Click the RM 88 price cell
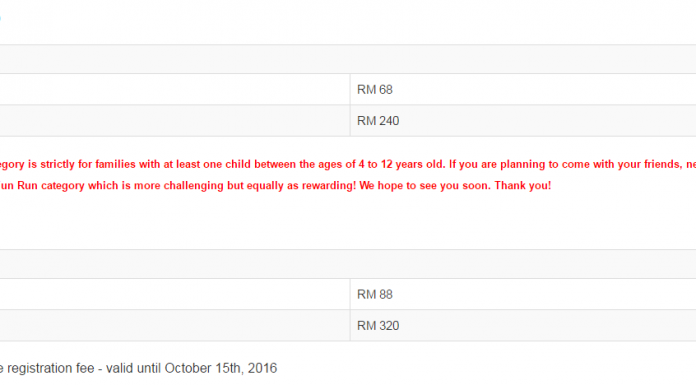The height and width of the screenshot is (385, 696). click(x=523, y=294)
